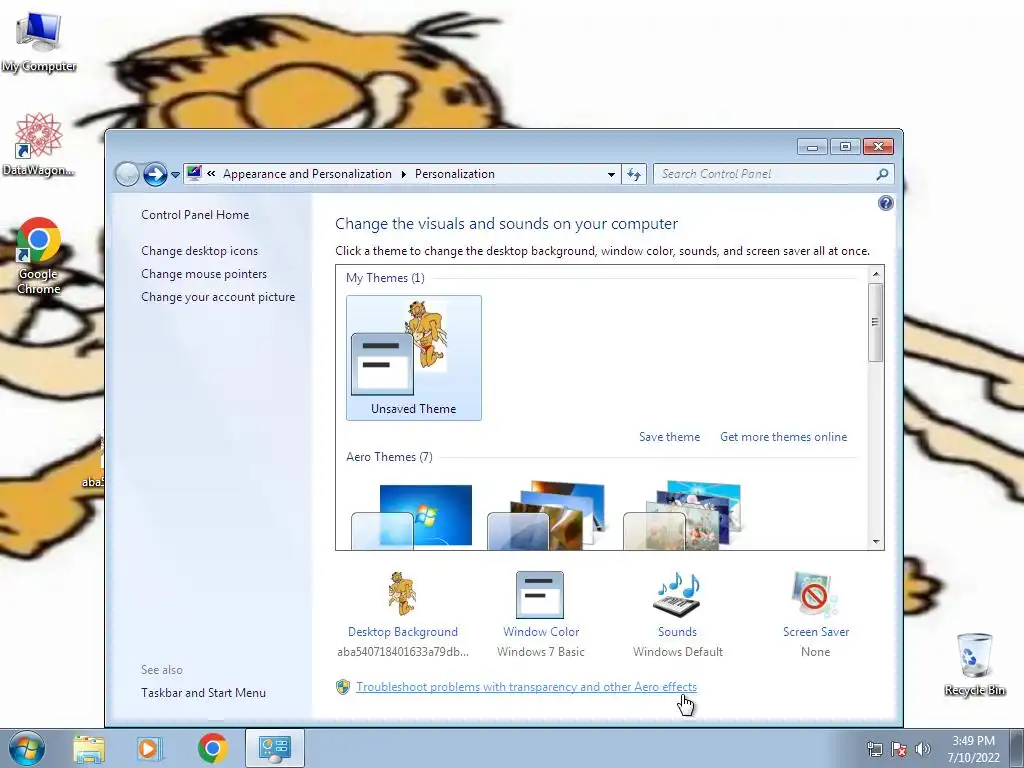This screenshot has height=768, width=1024.
Task: Click the Control Panel icon in the address bar
Action: (194, 174)
